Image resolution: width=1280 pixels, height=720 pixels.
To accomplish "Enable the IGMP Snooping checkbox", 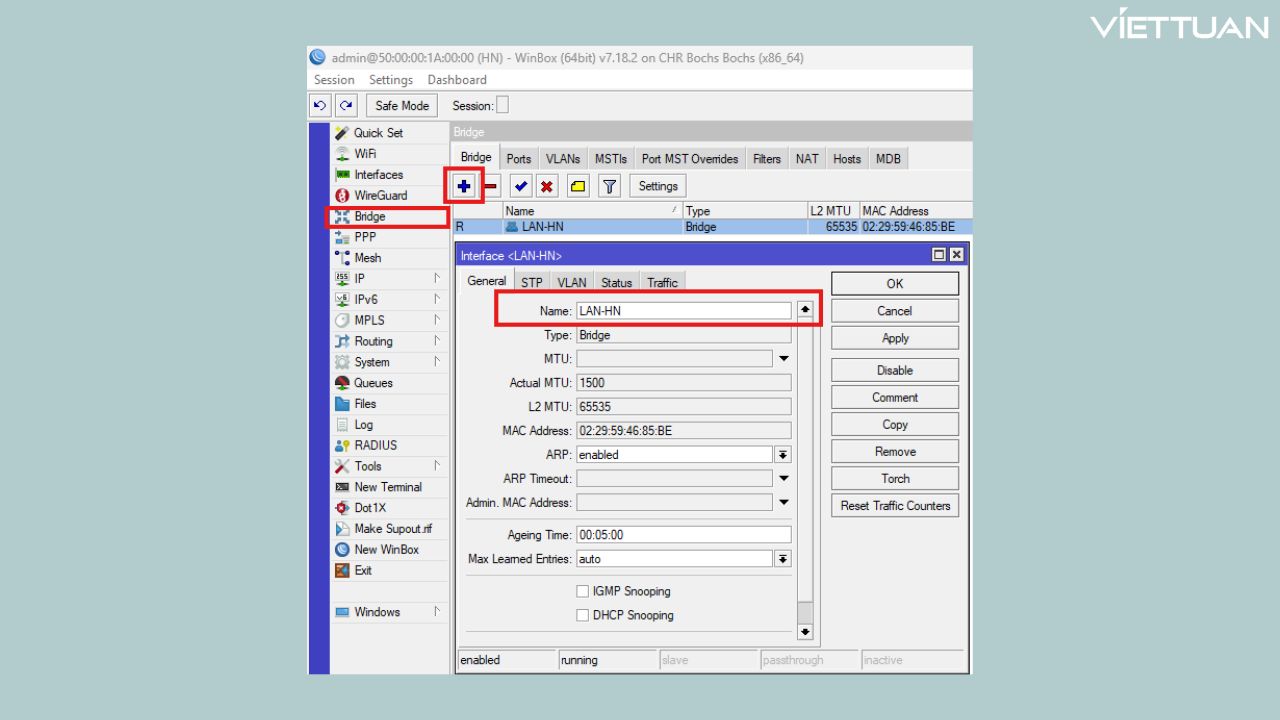I will pos(582,591).
